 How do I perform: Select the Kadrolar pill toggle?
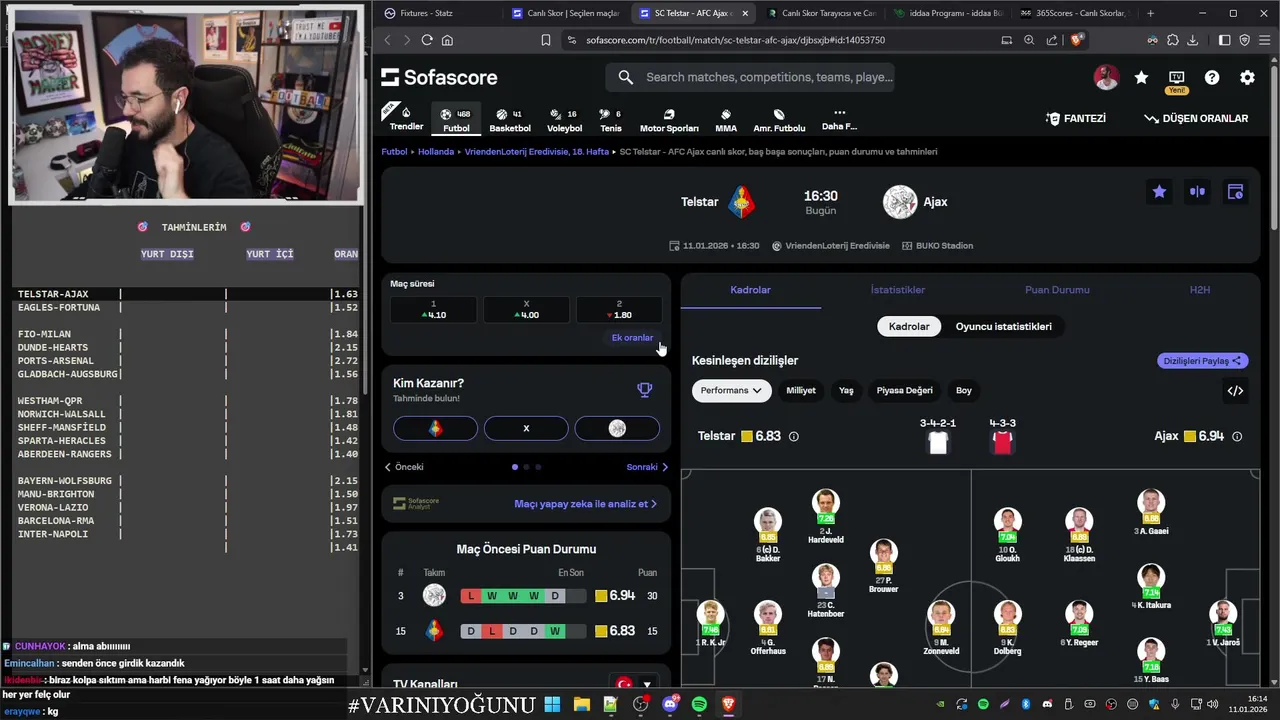(x=909, y=326)
